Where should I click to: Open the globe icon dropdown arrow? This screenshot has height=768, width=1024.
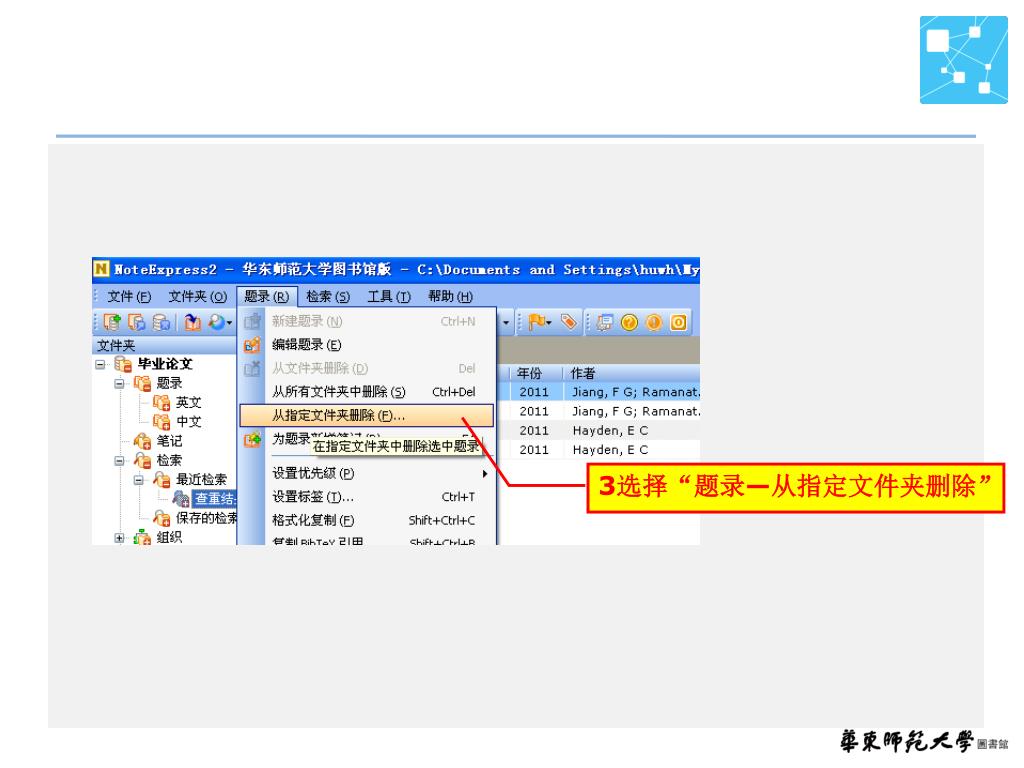[x=230, y=323]
